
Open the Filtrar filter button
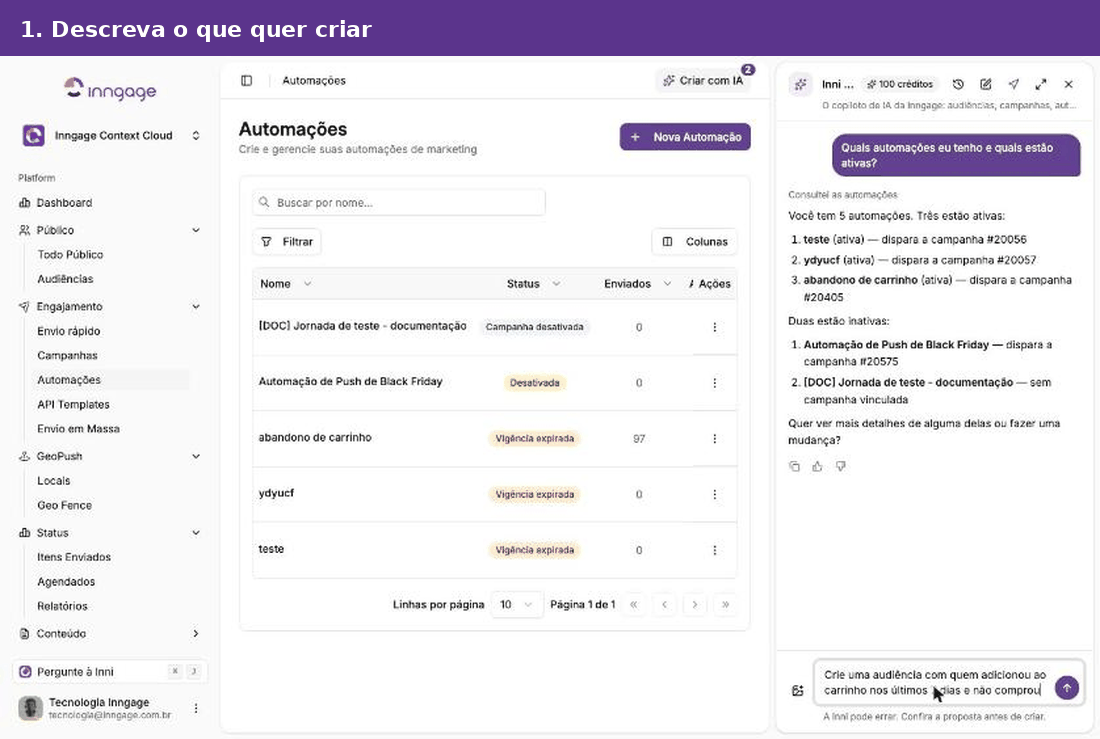click(x=287, y=241)
